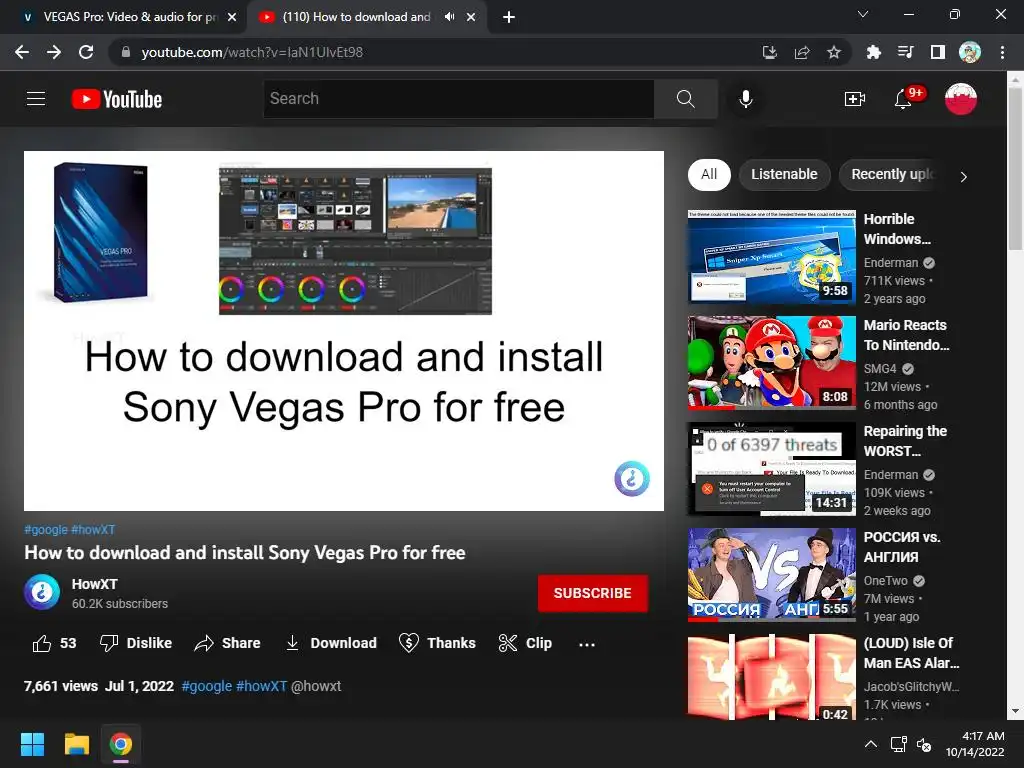Click the video player
1024x768 pixels.
(x=344, y=331)
